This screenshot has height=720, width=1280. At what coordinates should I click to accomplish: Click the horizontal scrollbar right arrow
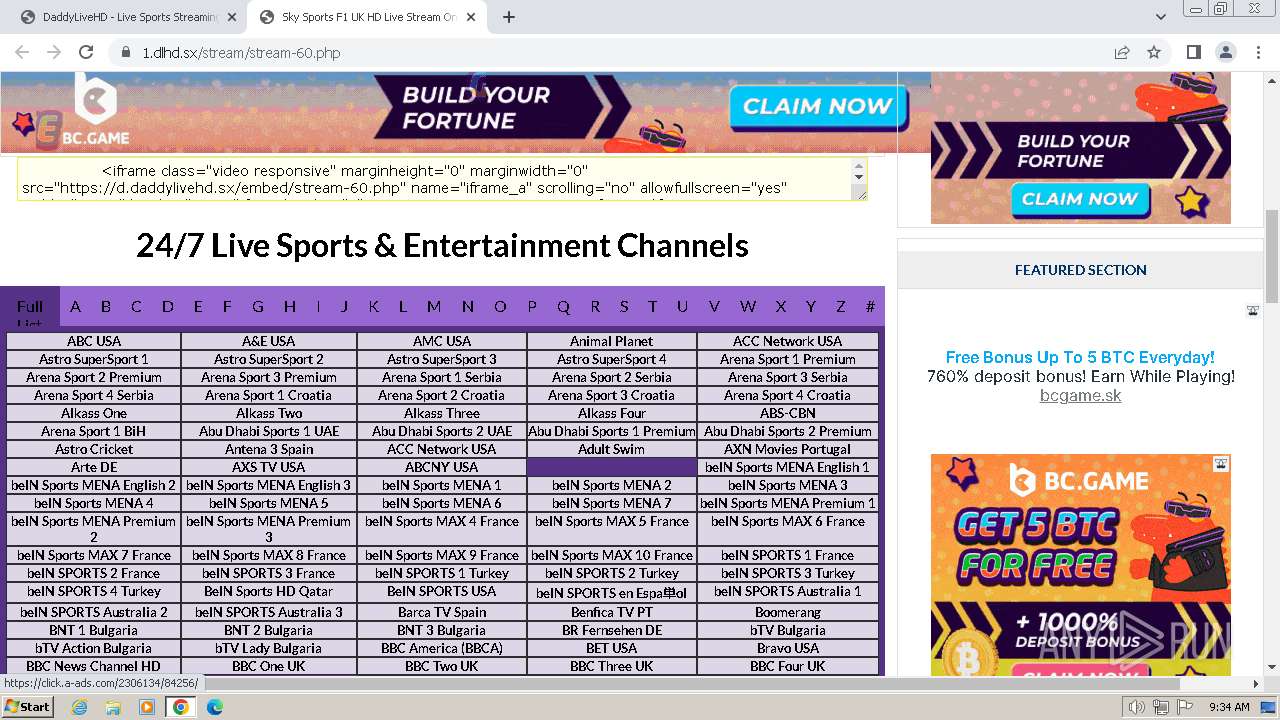[1256, 684]
